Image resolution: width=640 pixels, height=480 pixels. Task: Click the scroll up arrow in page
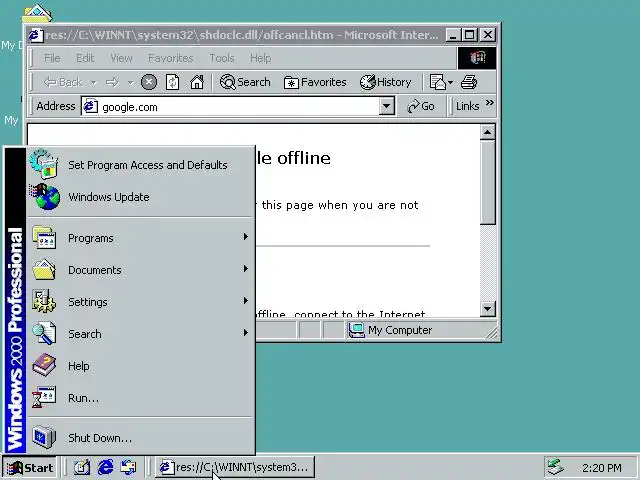coord(487,132)
